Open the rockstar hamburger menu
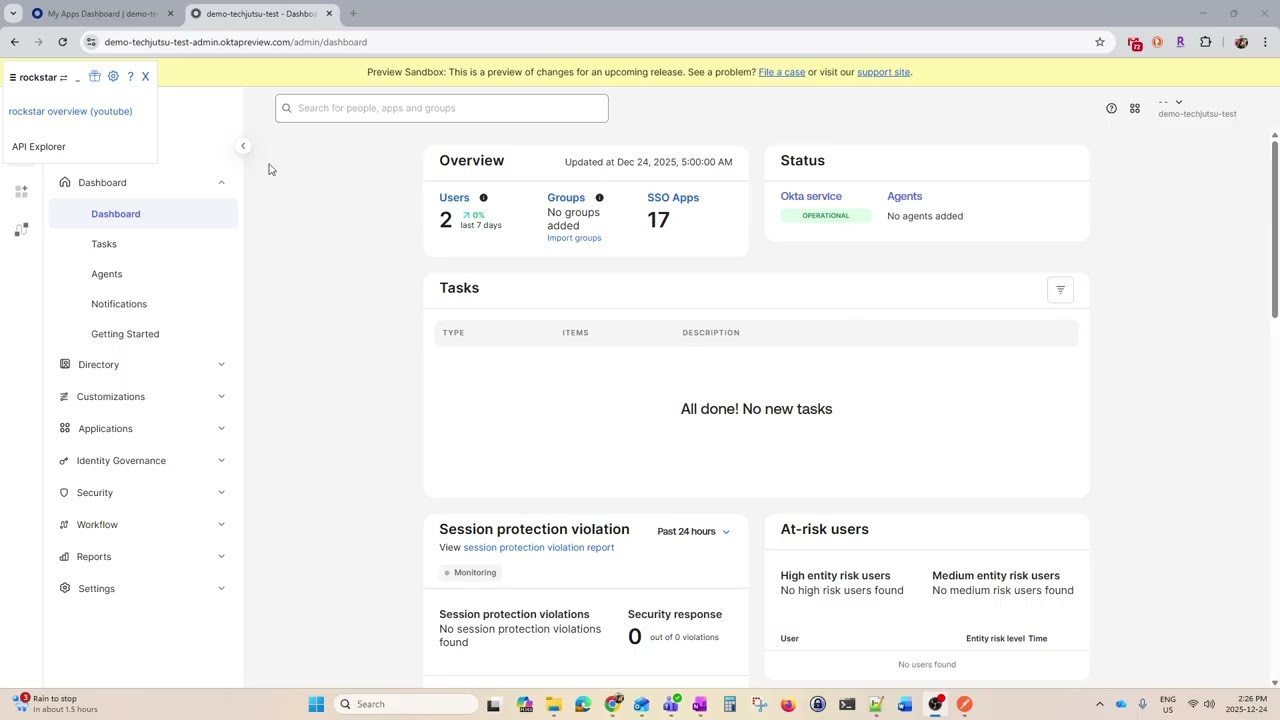The height and width of the screenshot is (720, 1280). pyautogui.click(x=13, y=77)
